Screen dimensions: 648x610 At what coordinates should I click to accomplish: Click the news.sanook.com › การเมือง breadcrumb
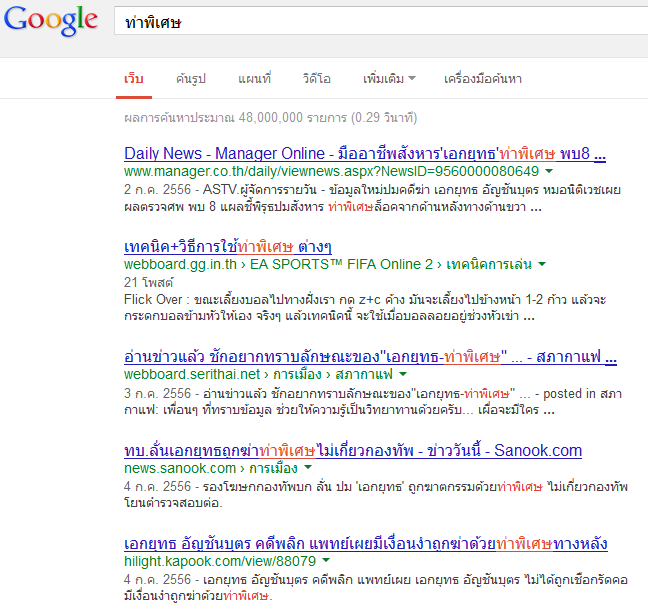coord(211,468)
